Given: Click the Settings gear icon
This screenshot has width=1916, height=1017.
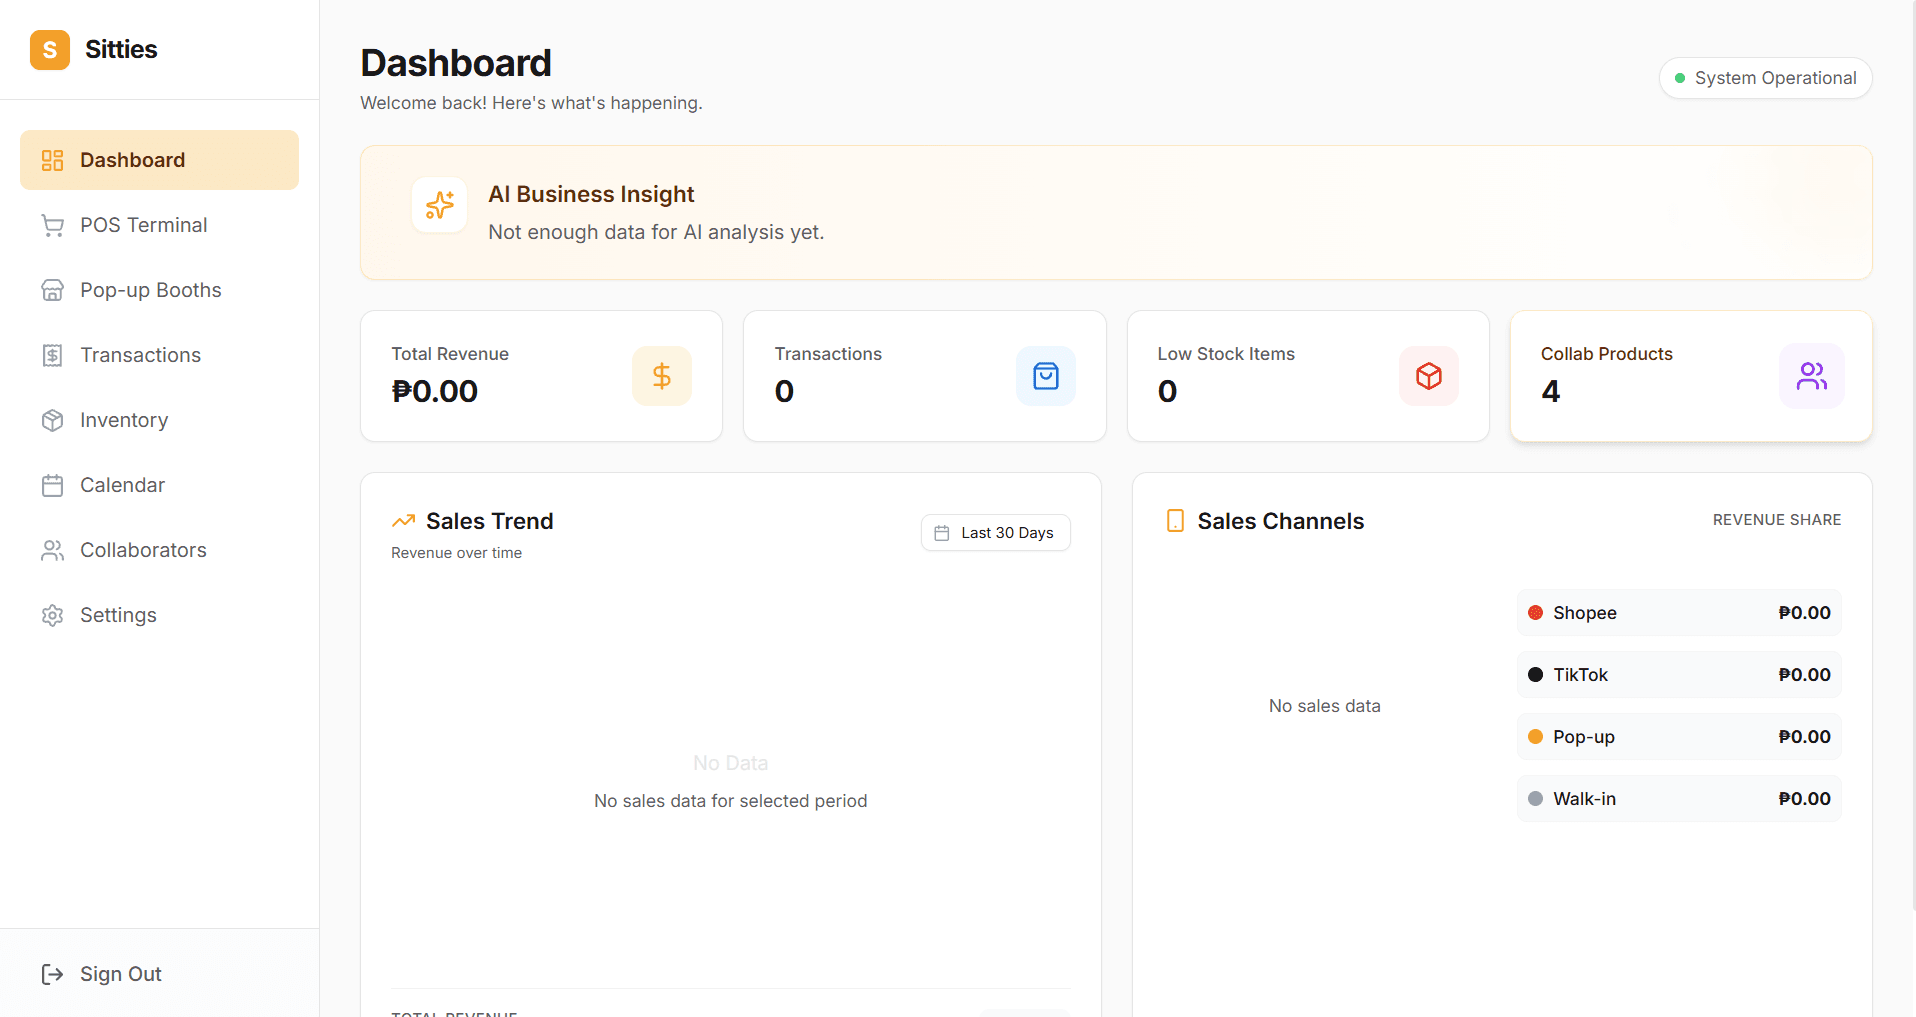Looking at the screenshot, I should (52, 615).
